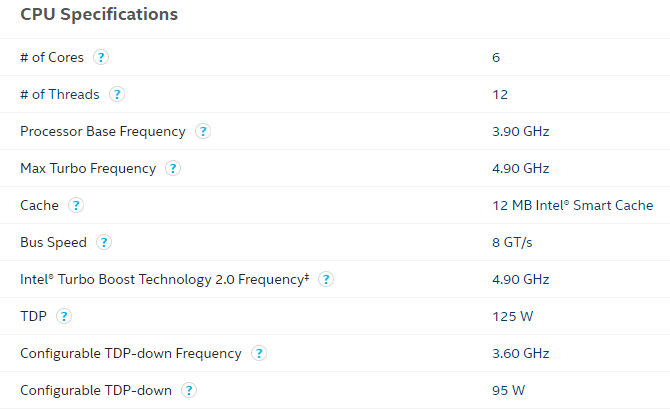Open the Bus Speed info icon

(103, 242)
